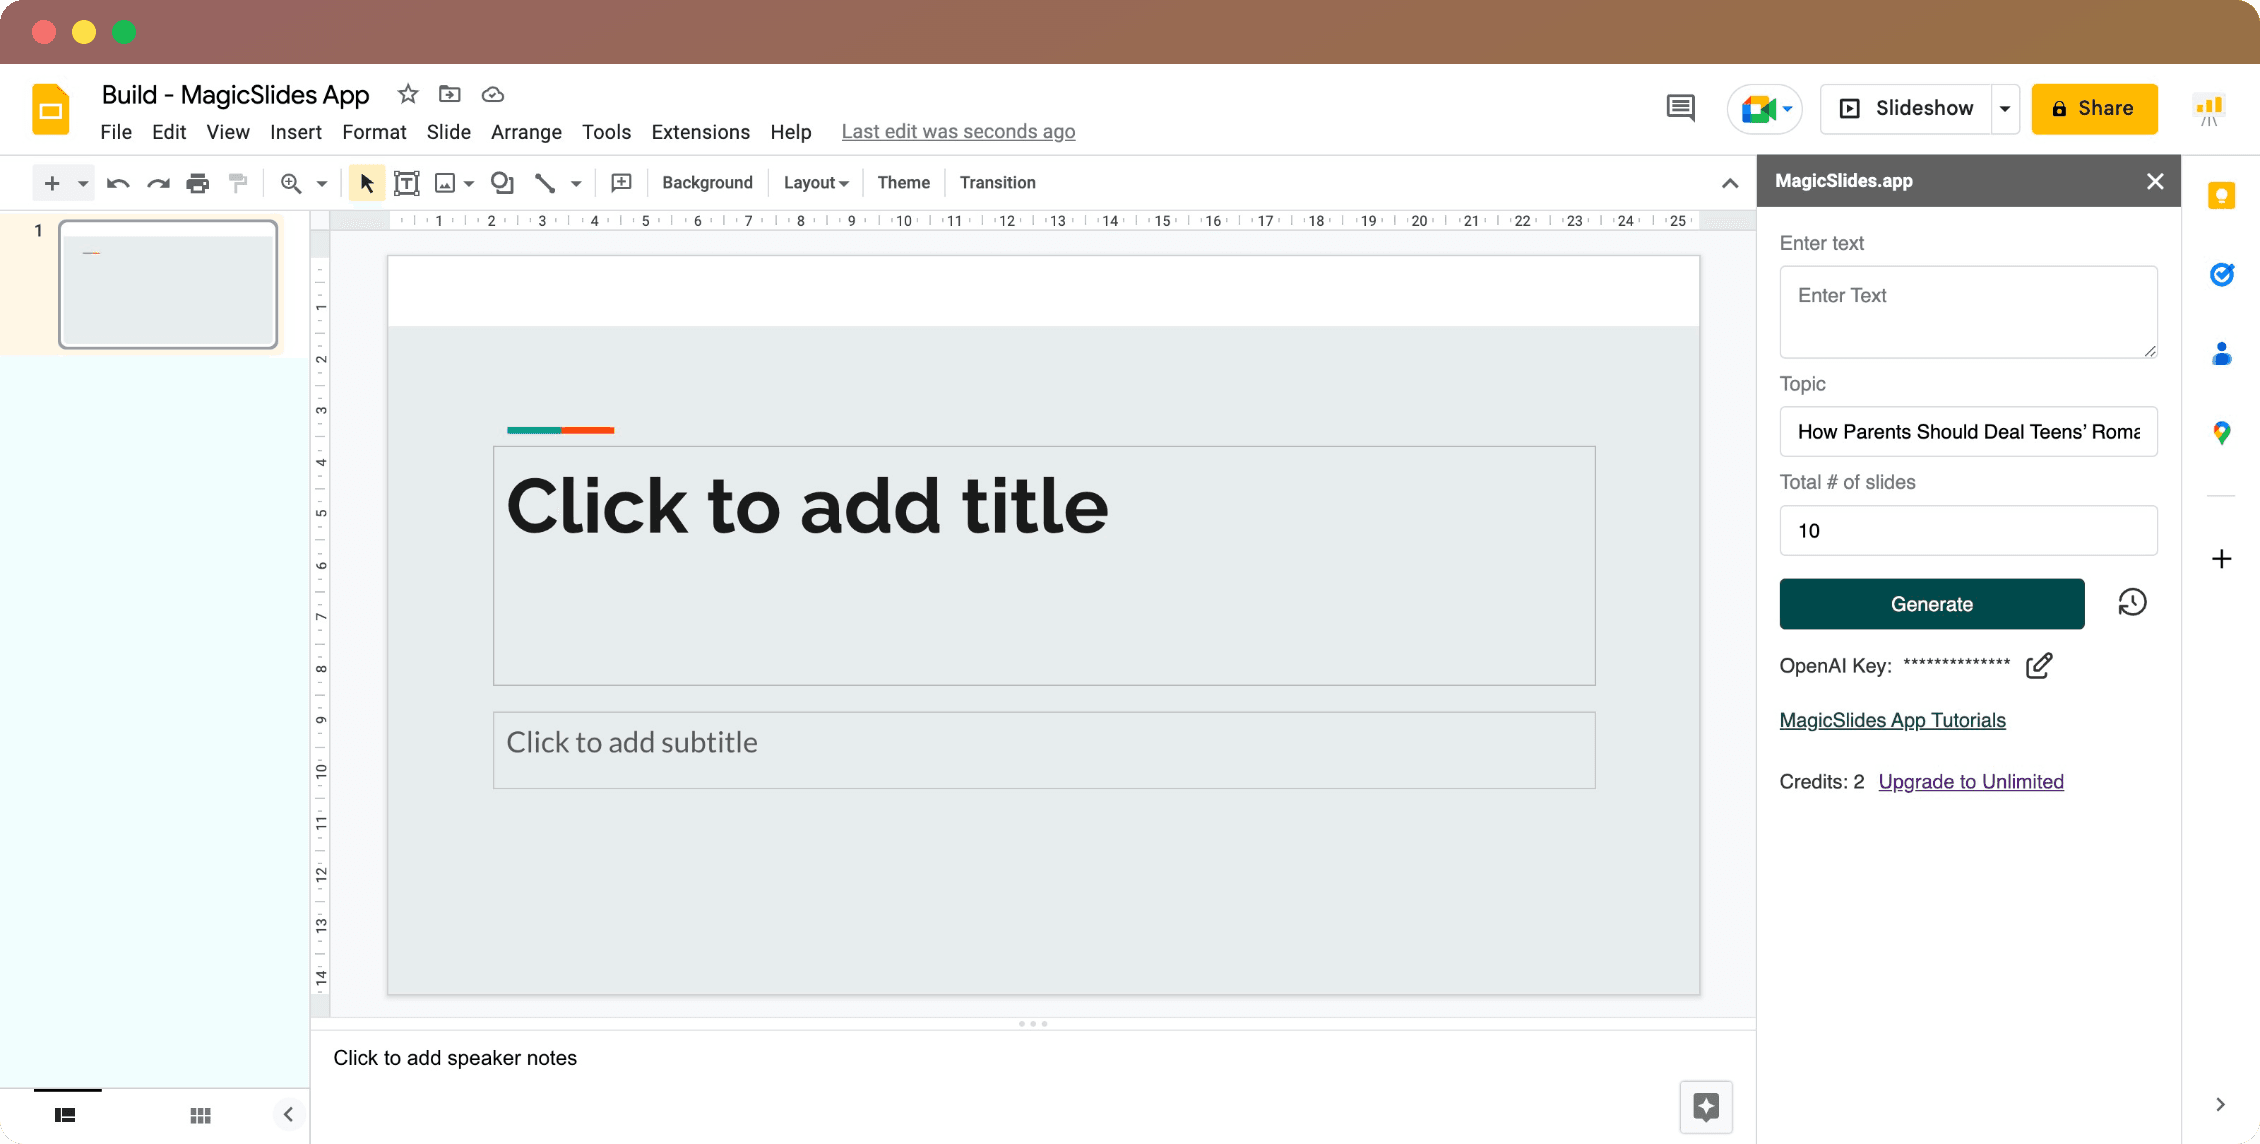This screenshot has height=1144, width=2260.
Task: Open Google Keep sidebar panel
Action: (x=2221, y=195)
